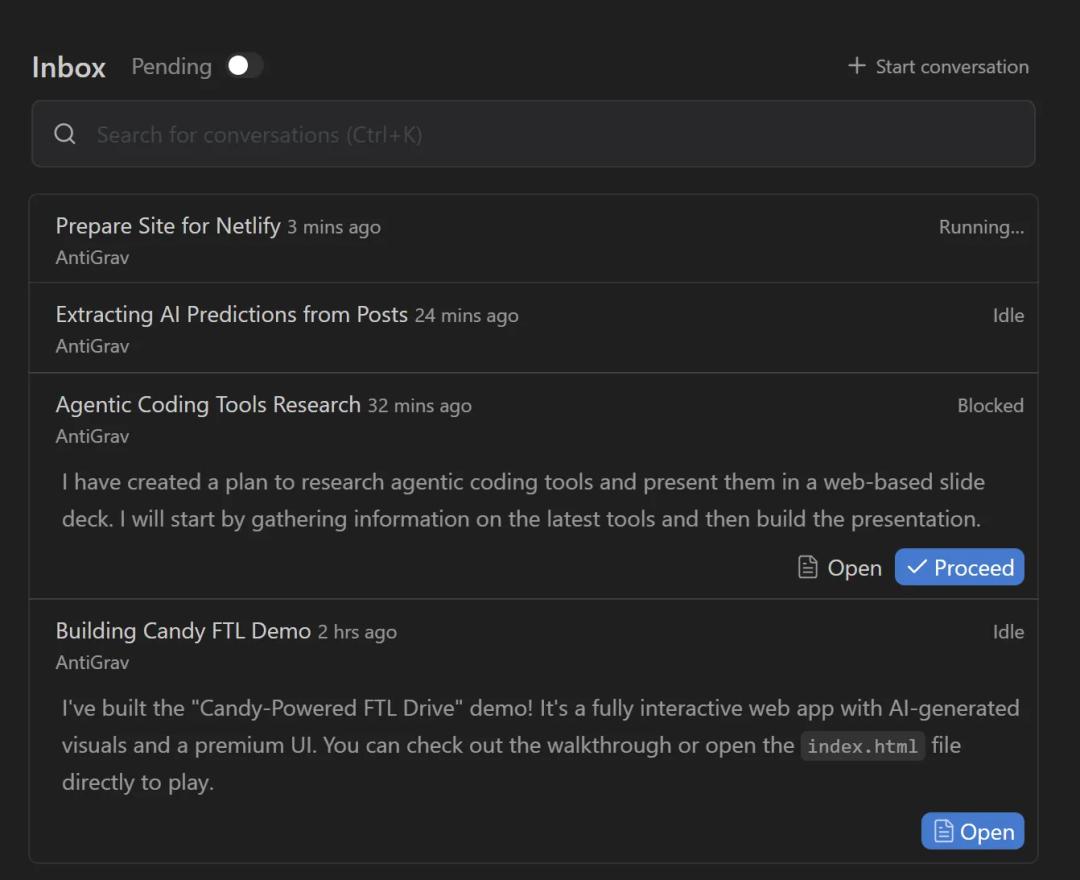This screenshot has width=1080, height=880.
Task: Toggle the Pending filter switch
Action: [x=244, y=66]
